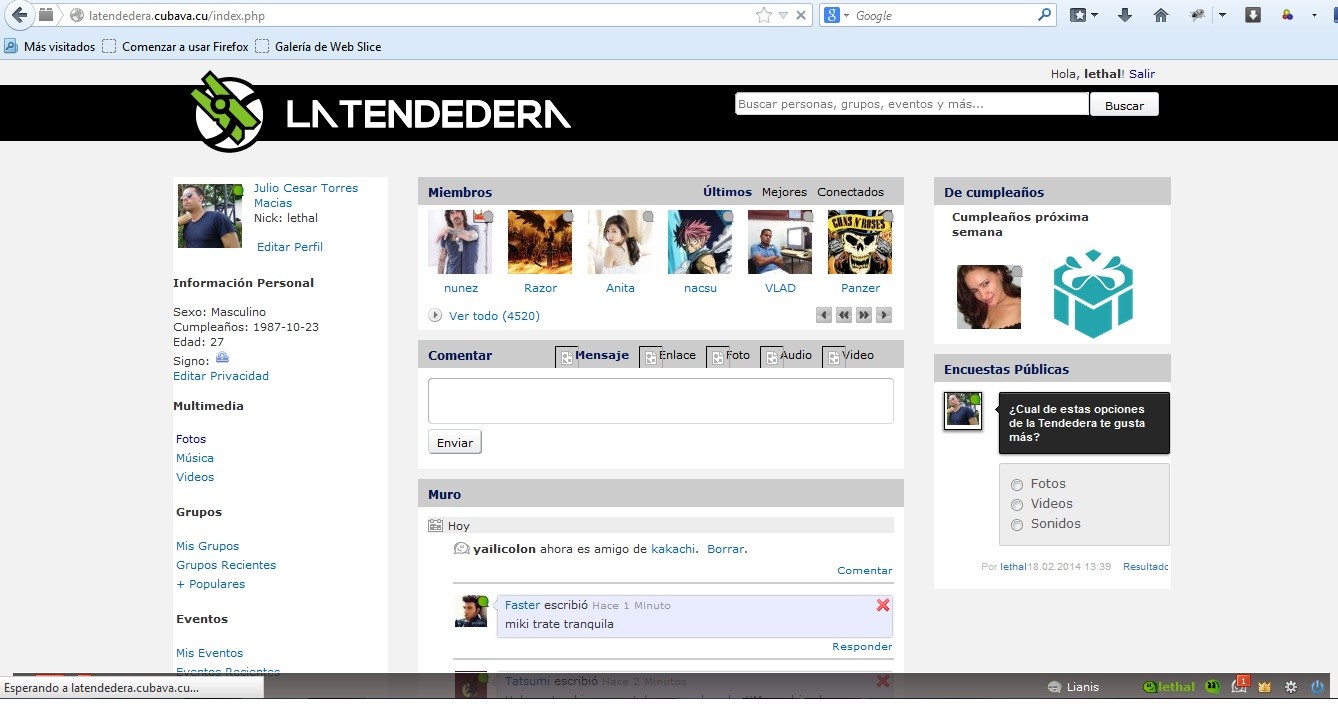Select the Videos poll radio option
Screen dimensions: 1338x704
[x=1017, y=505]
